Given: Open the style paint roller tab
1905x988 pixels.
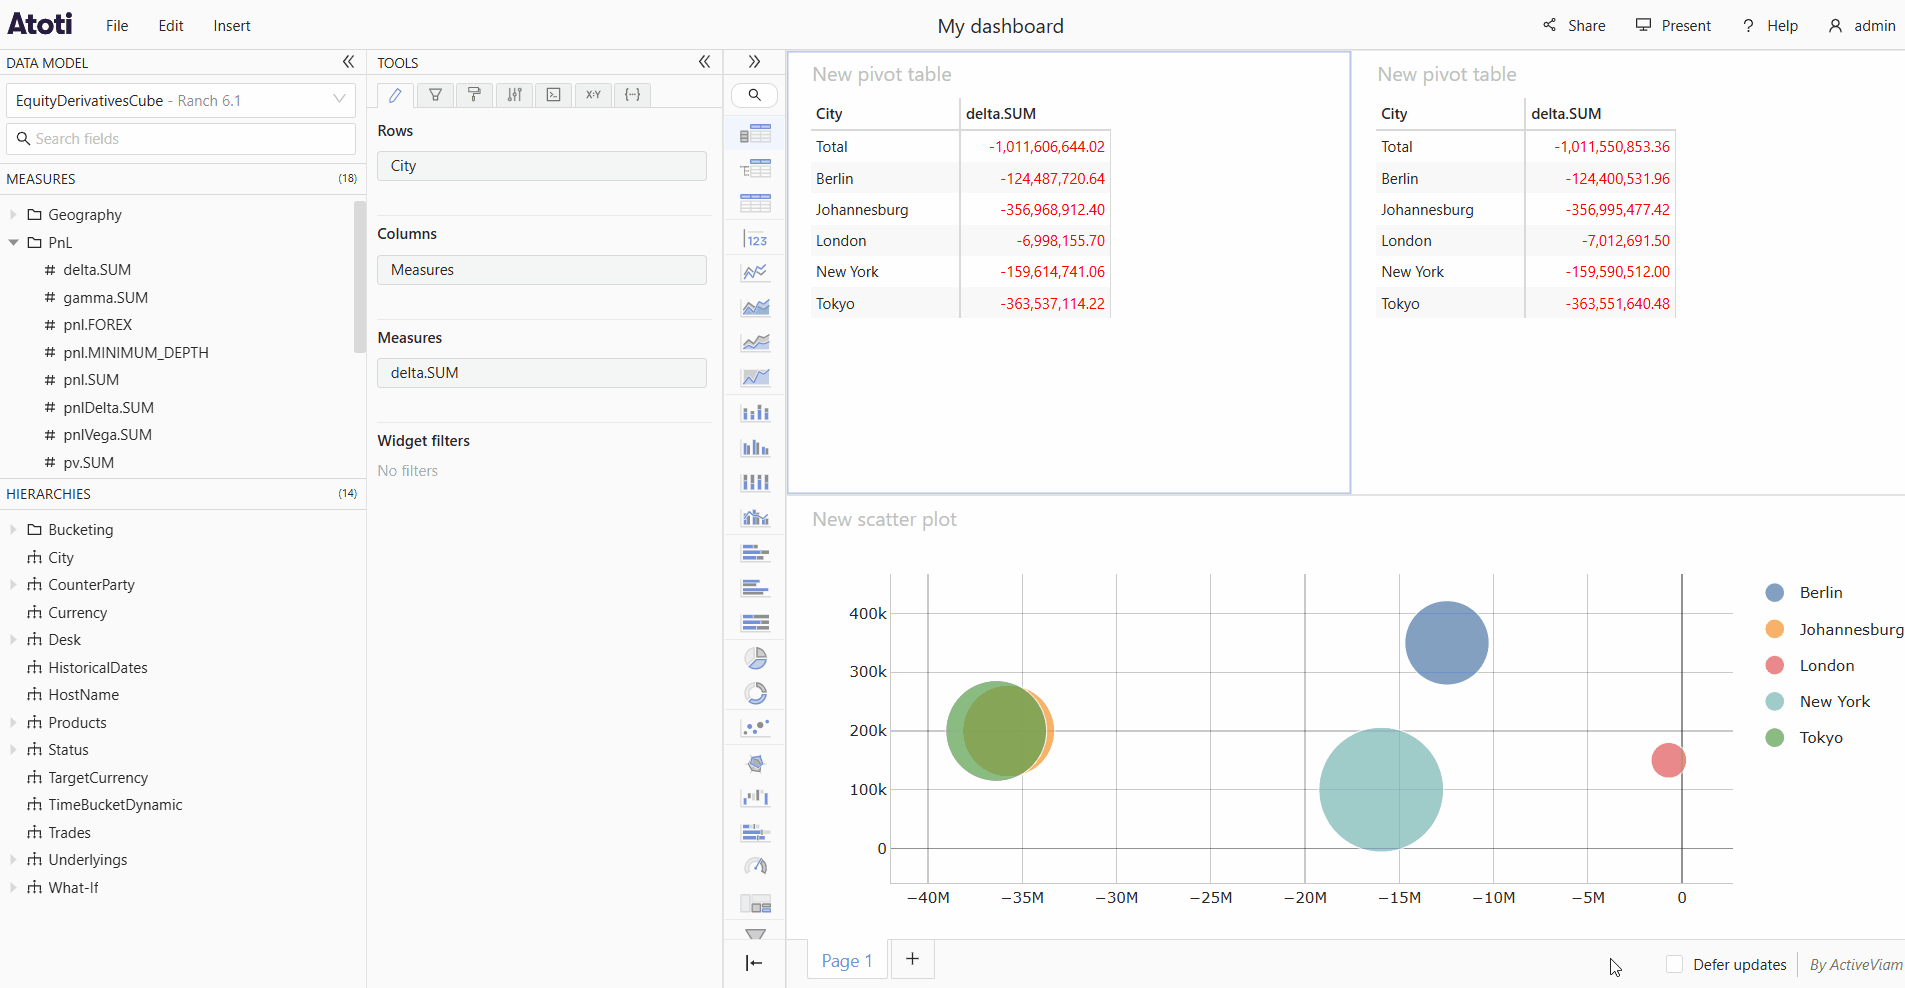Looking at the screenshot, I should pos(475,95).
